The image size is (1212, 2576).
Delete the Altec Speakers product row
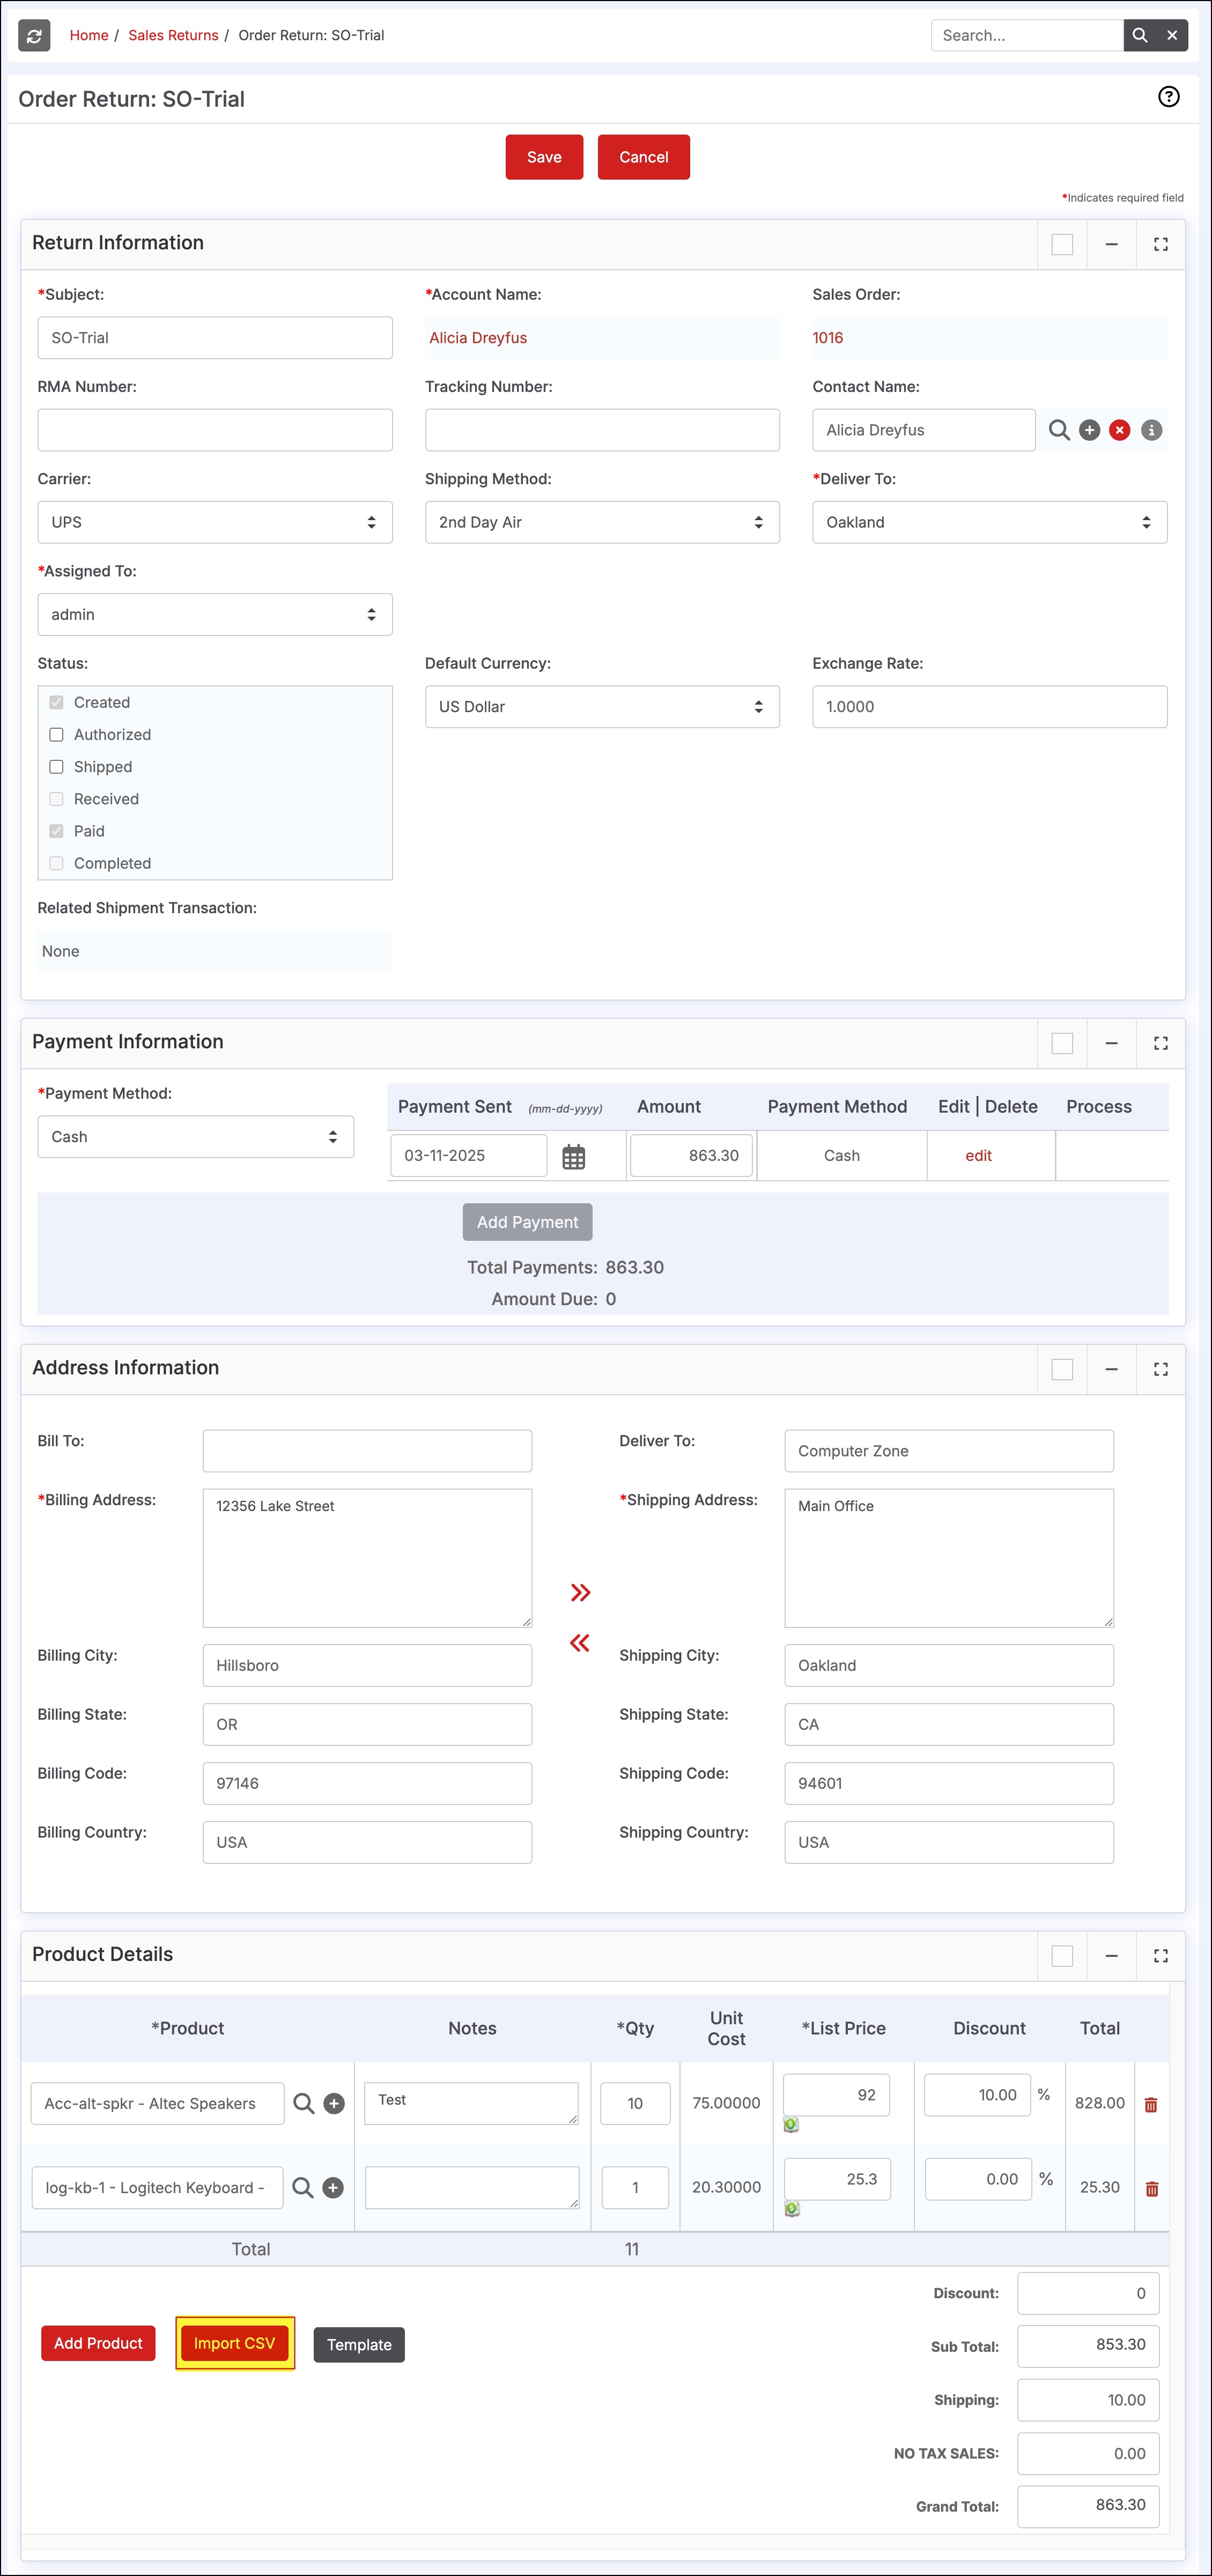(x=1151, y=2104)
